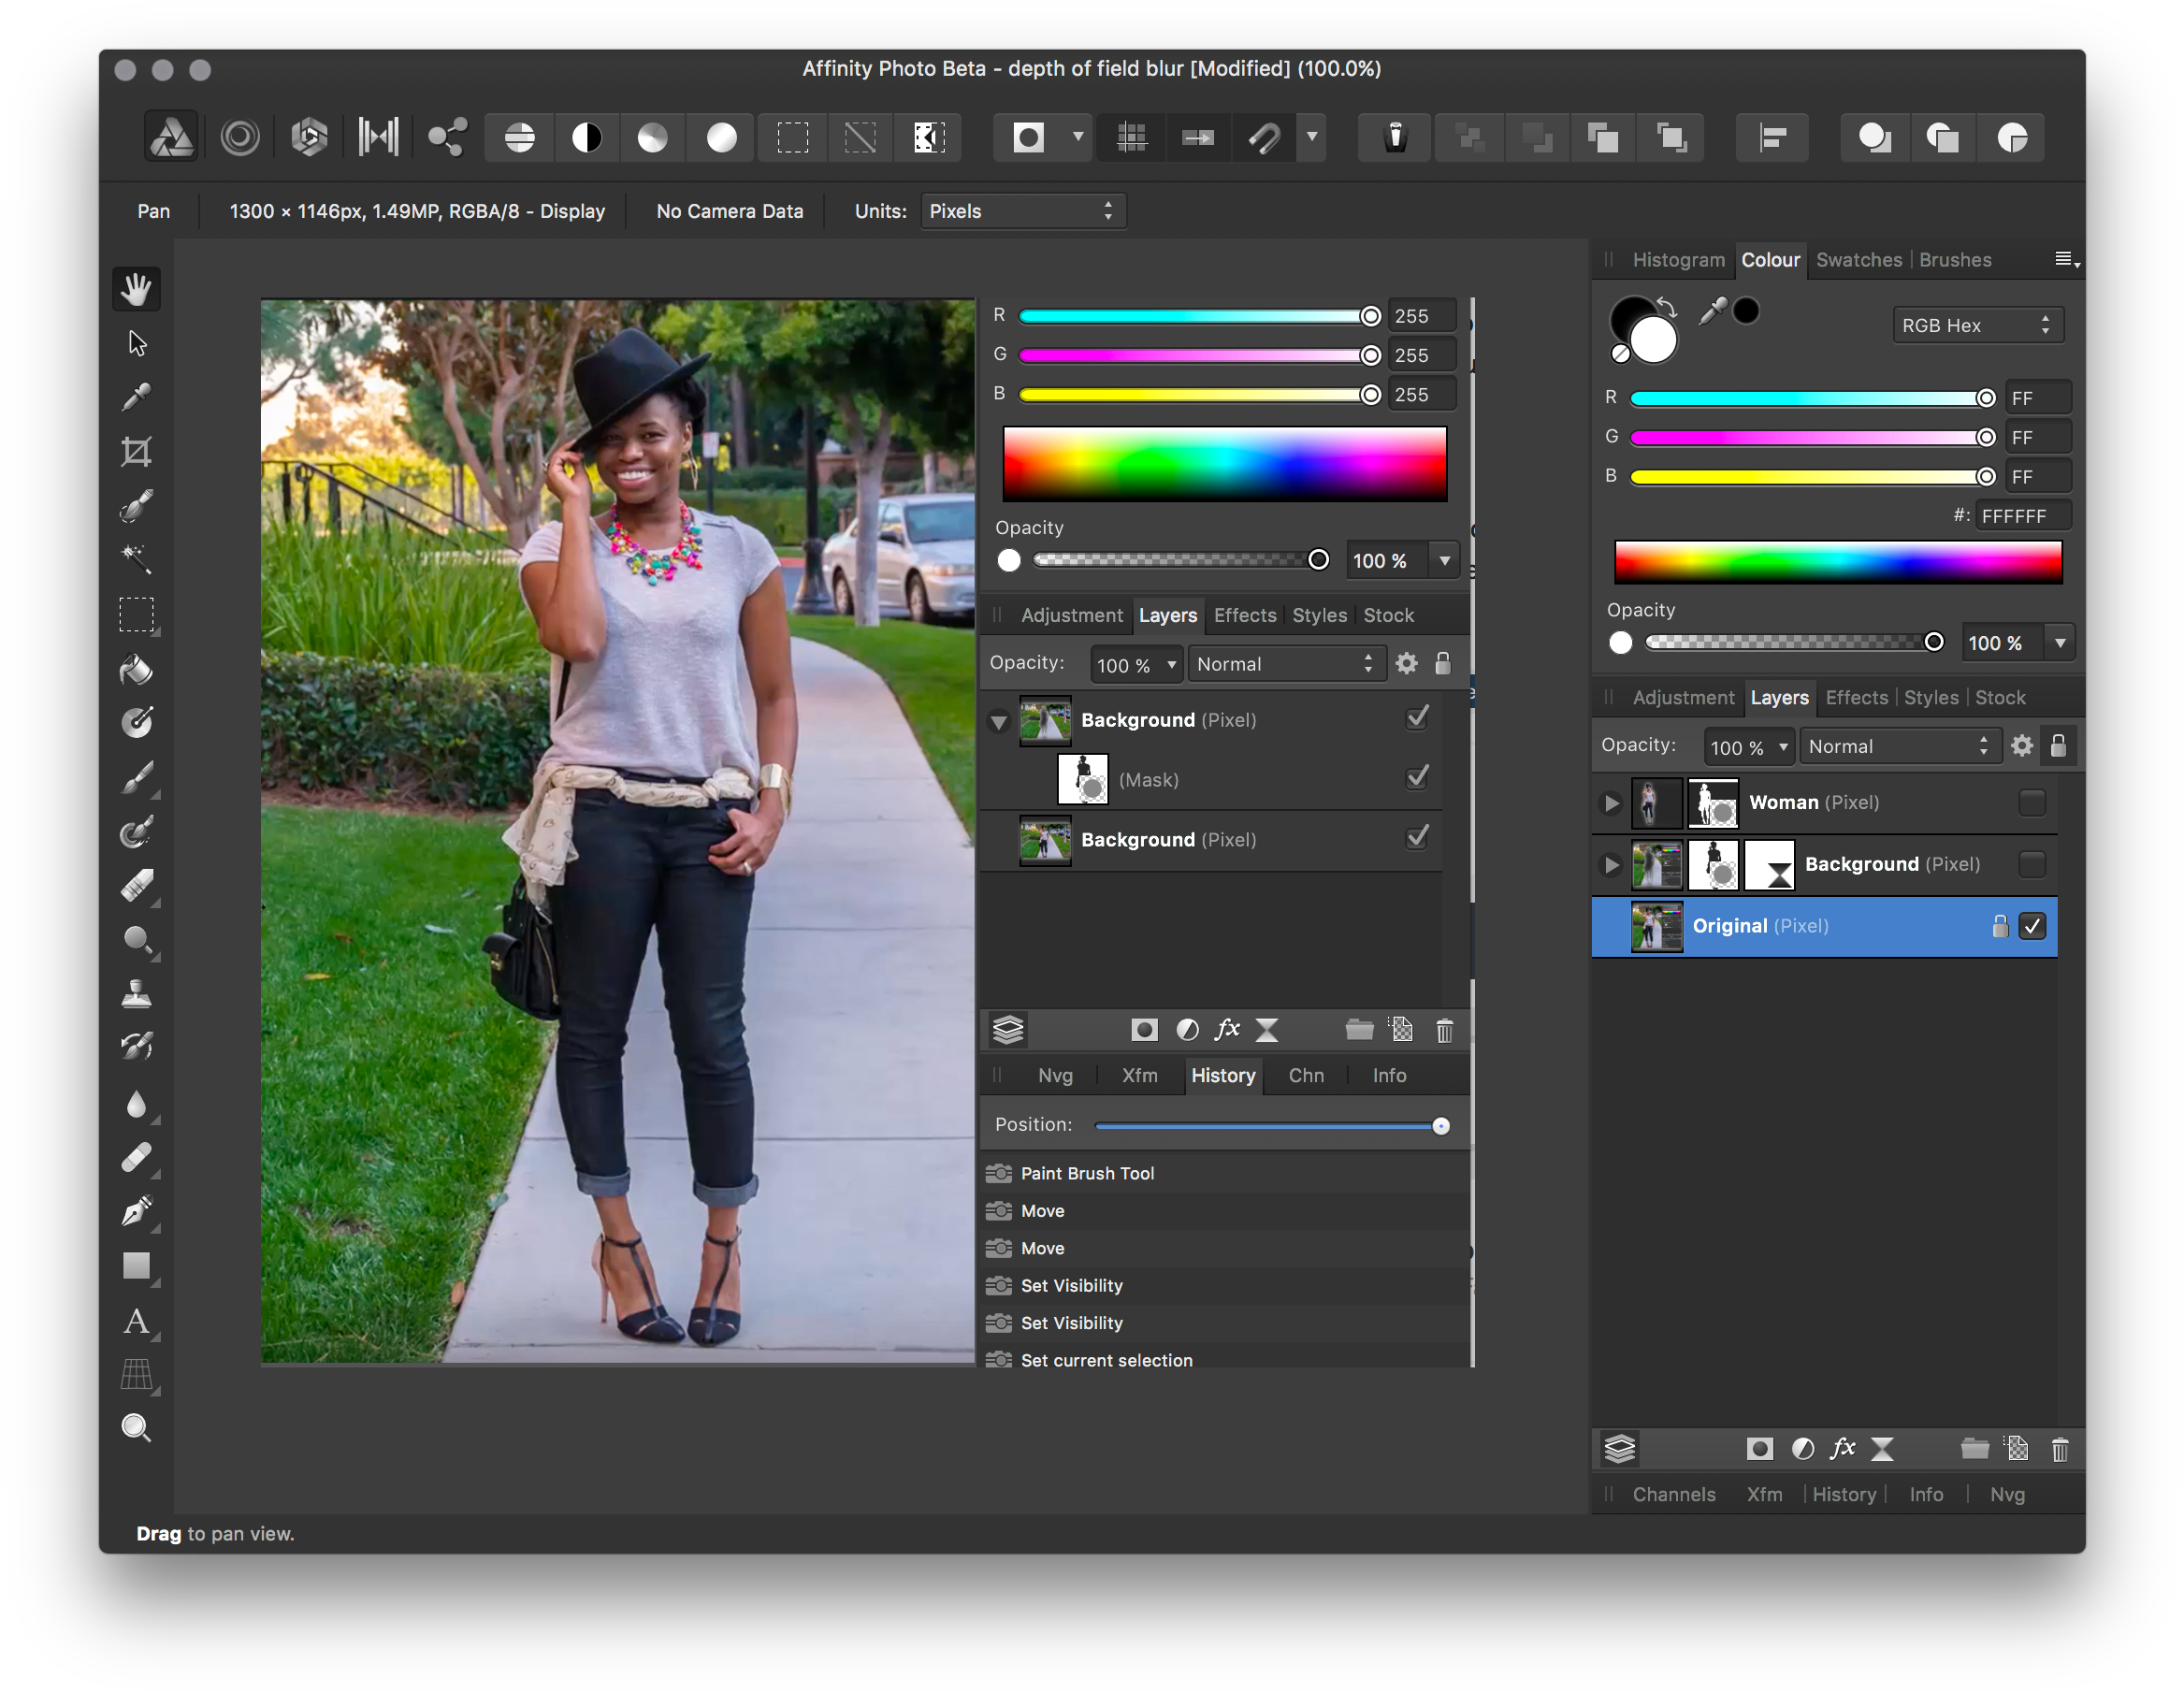
Task: Open the Channels tab
Action: click(x=1673, y=1494)
